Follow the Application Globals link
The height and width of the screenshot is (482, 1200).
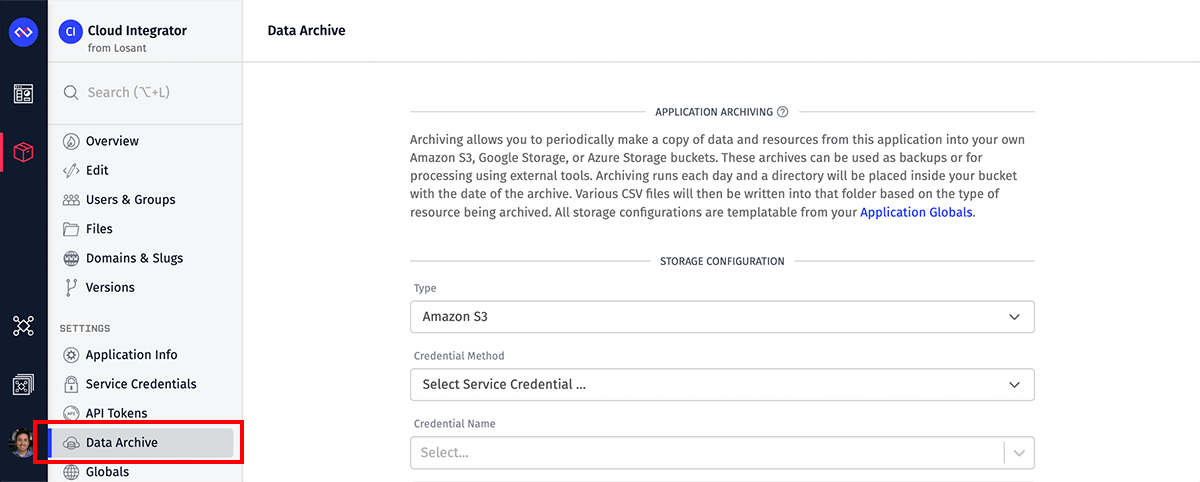[916, 213]
